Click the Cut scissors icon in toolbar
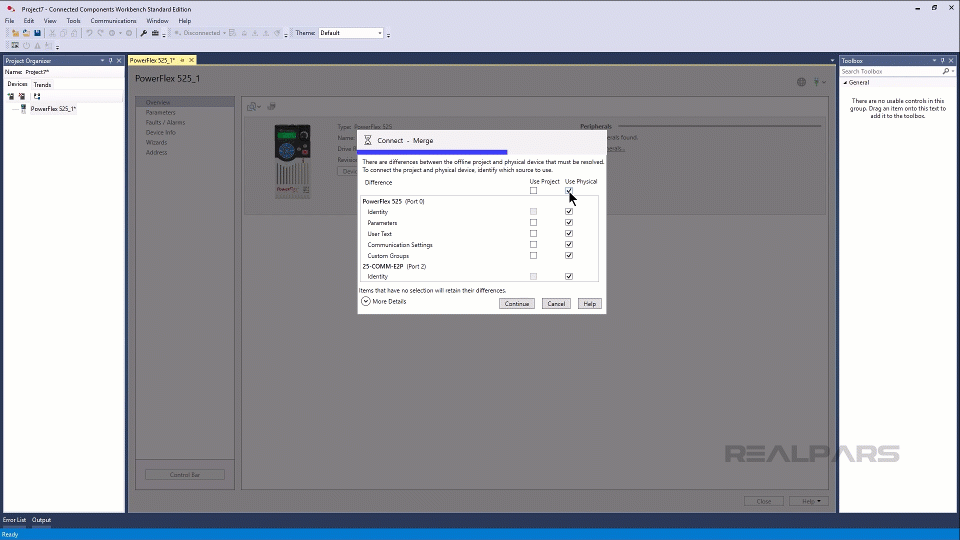Image resolution: width=960 pixels, height=540 pixels. pos(52,33)
